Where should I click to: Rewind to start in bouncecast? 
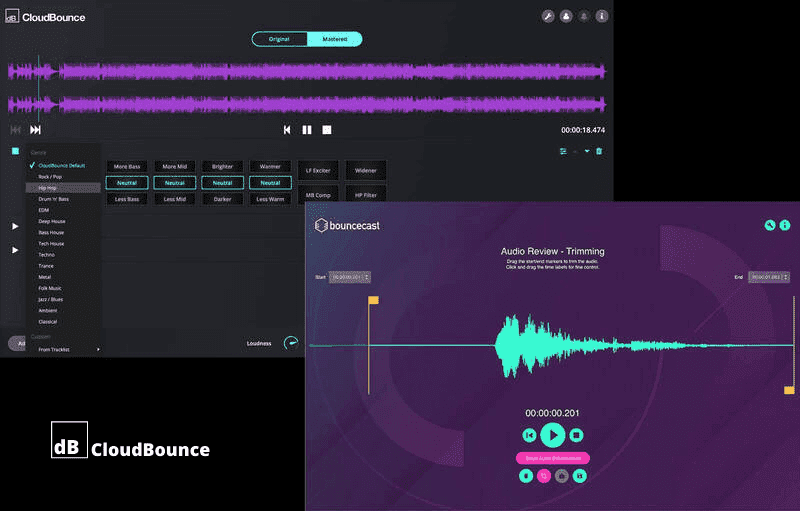530,435
